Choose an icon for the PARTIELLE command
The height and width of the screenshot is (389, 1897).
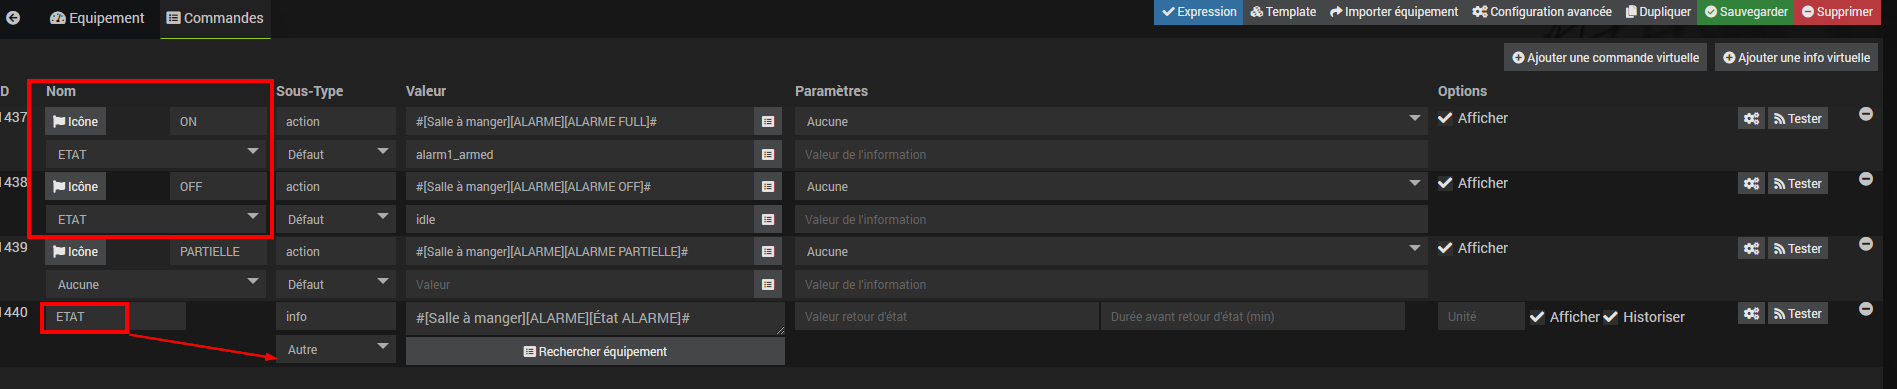point(75,251)
